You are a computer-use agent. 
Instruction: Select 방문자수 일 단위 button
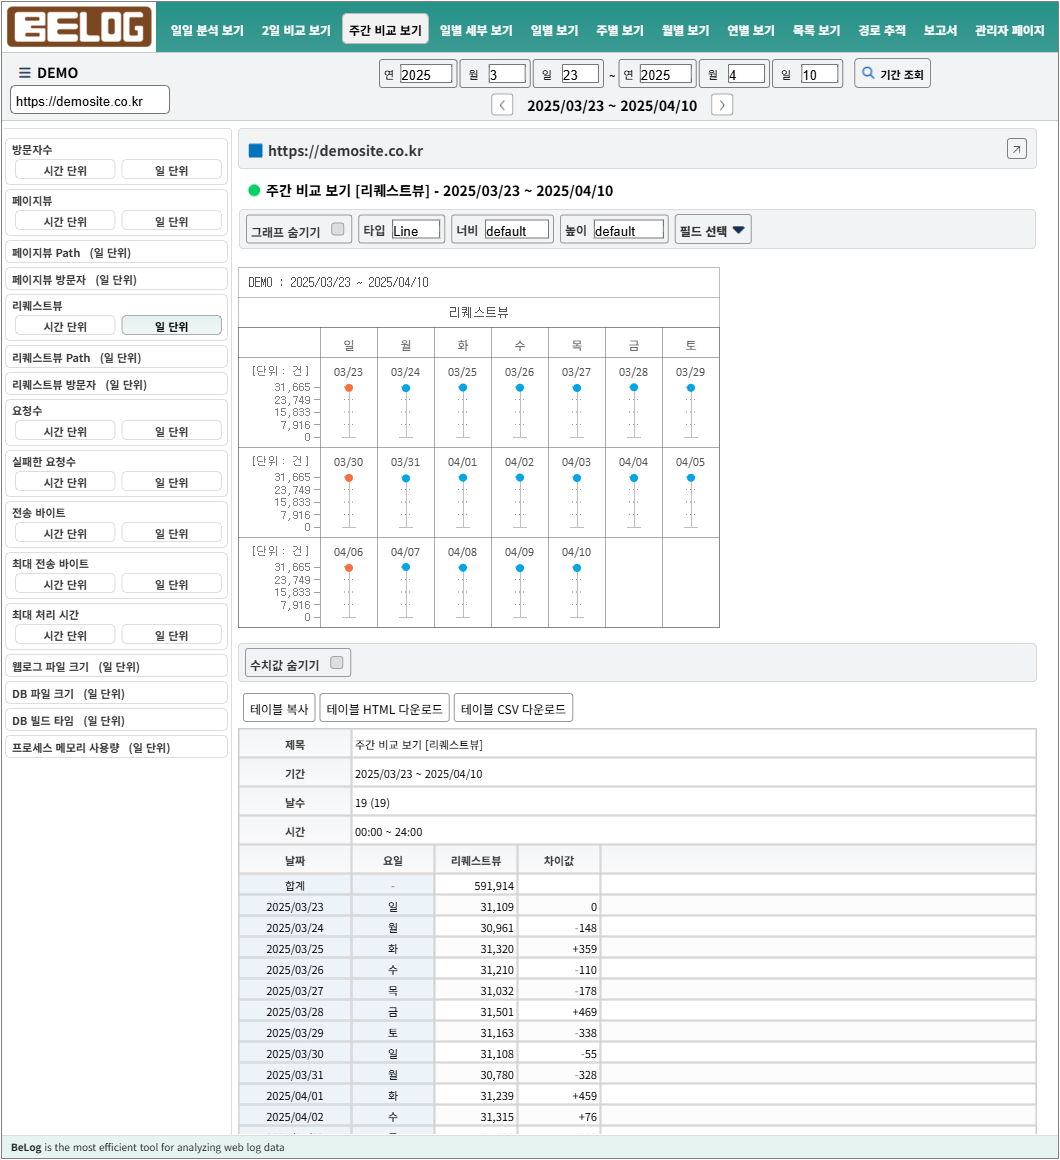[x=172, y=170]
